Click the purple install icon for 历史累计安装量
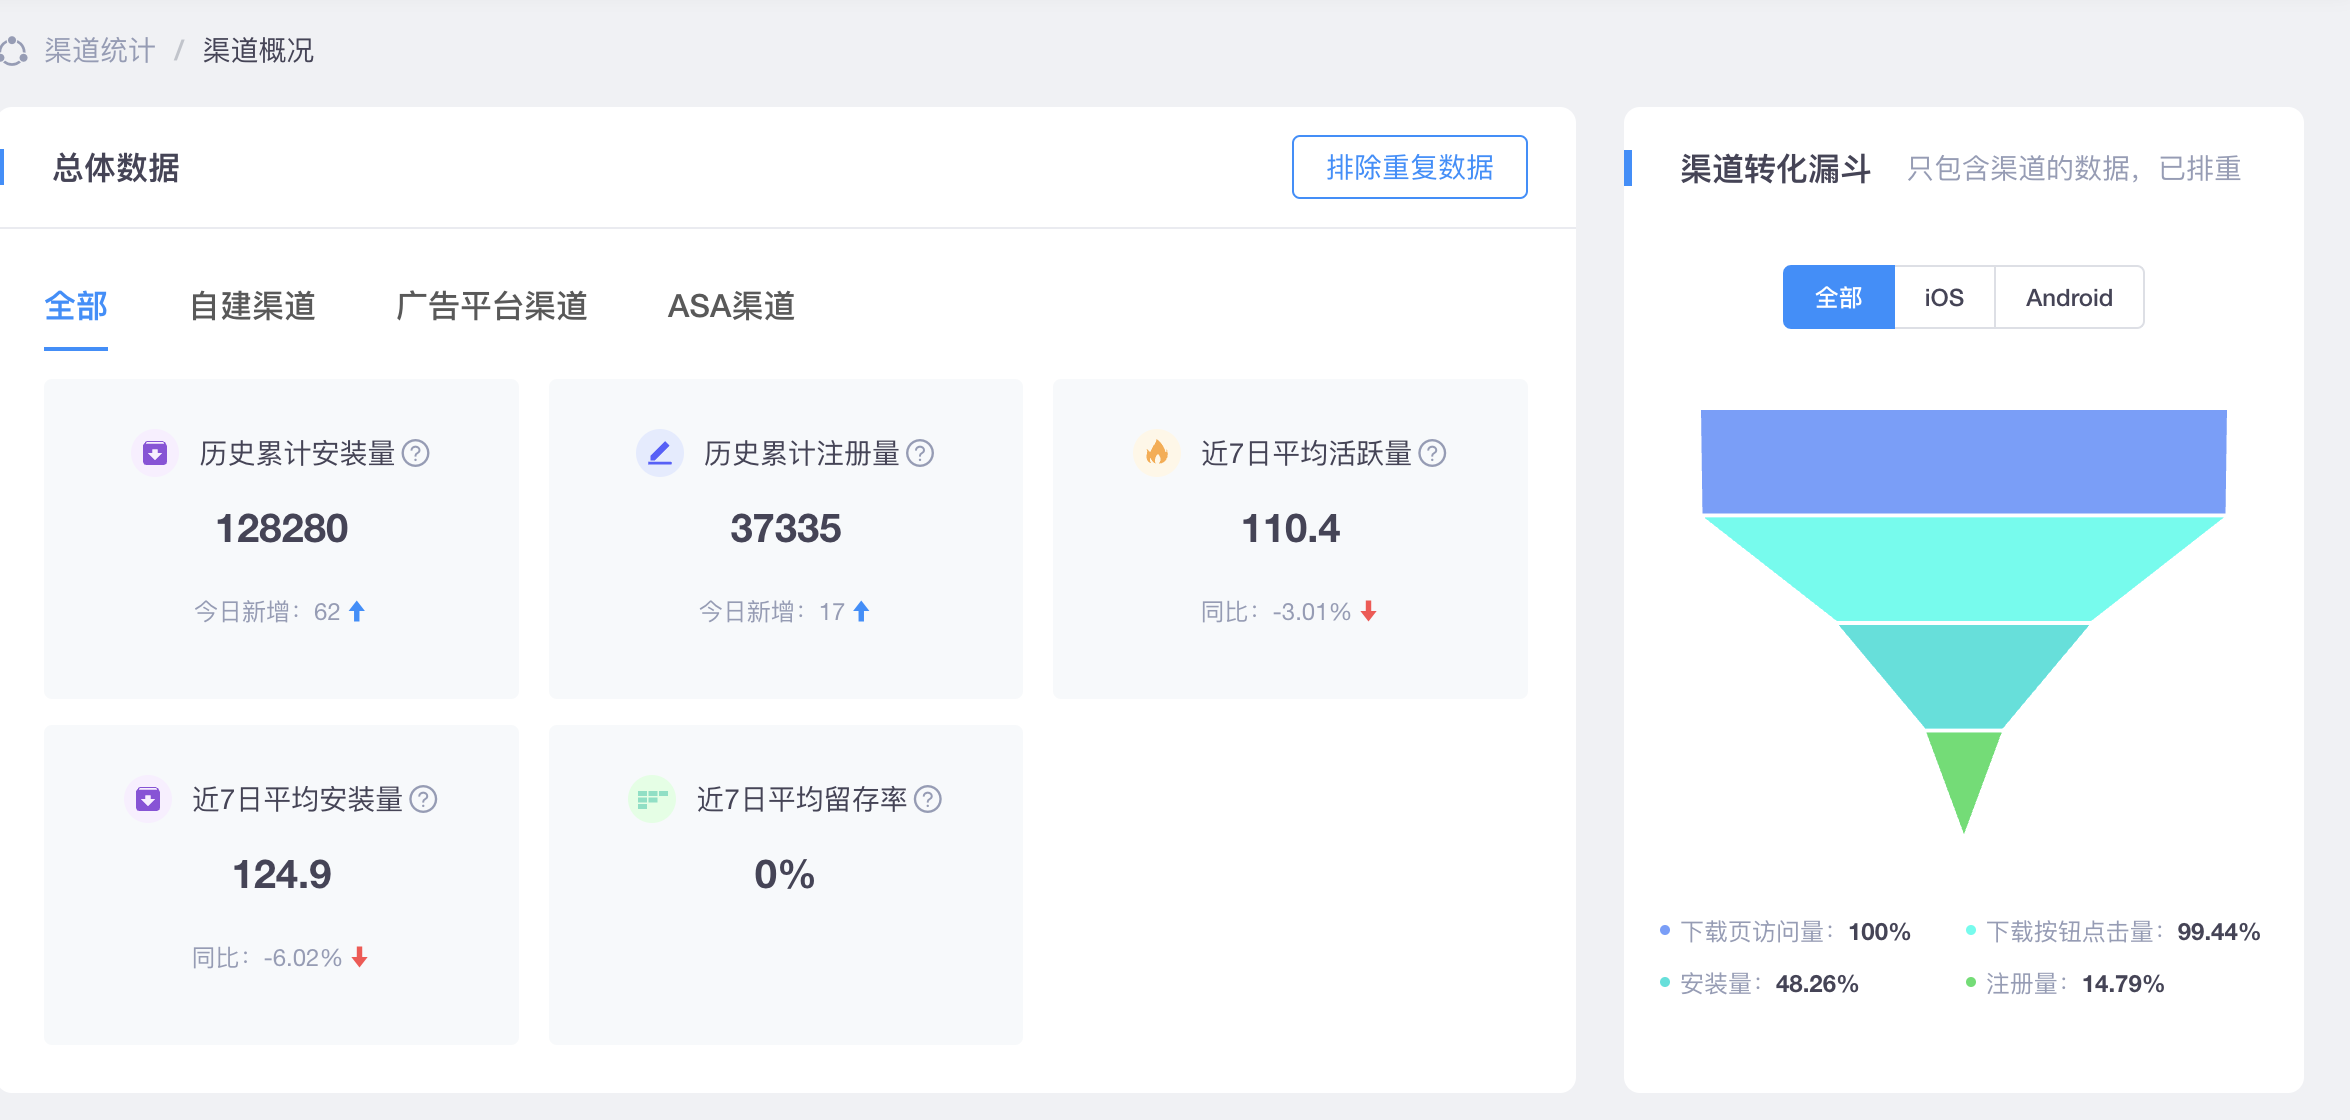The height and width of the screenshot is (1120, 2350). pyautogui.click(x=155, y=453)
